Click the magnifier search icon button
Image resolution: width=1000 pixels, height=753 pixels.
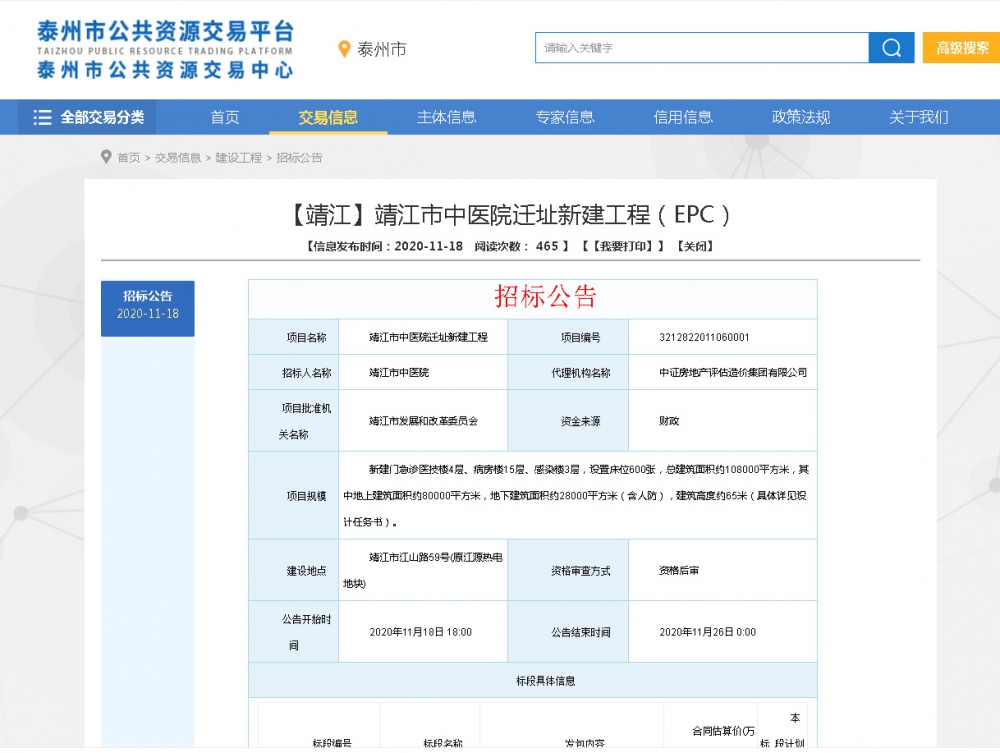tap(891, 48)
